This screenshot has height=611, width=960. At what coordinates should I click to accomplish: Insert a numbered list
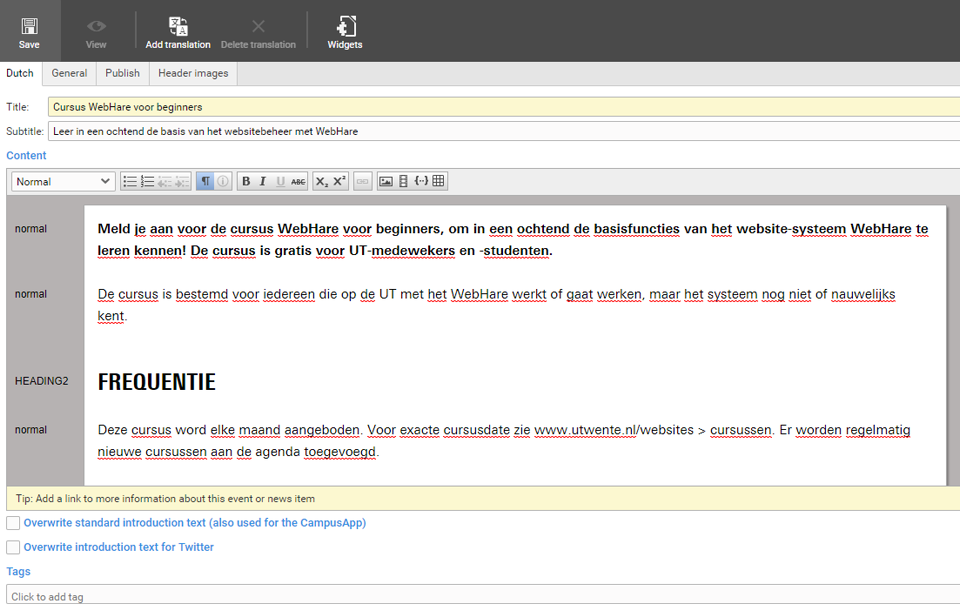(148, 181)
